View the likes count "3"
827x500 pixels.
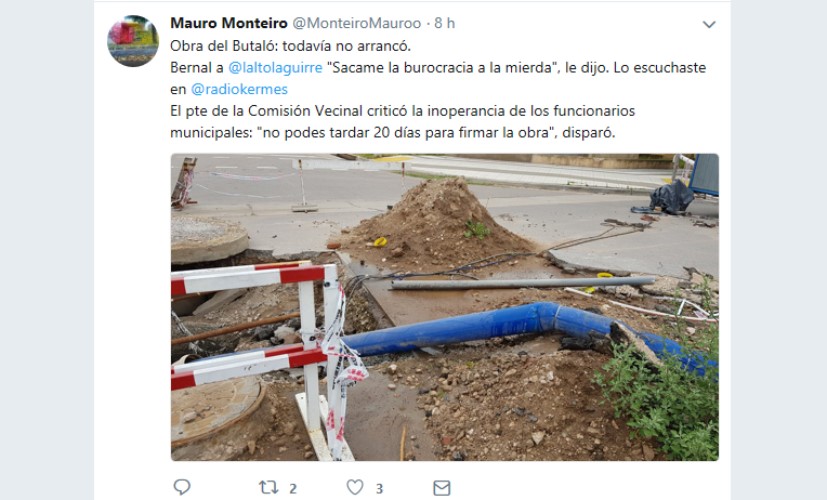point(379,489)
